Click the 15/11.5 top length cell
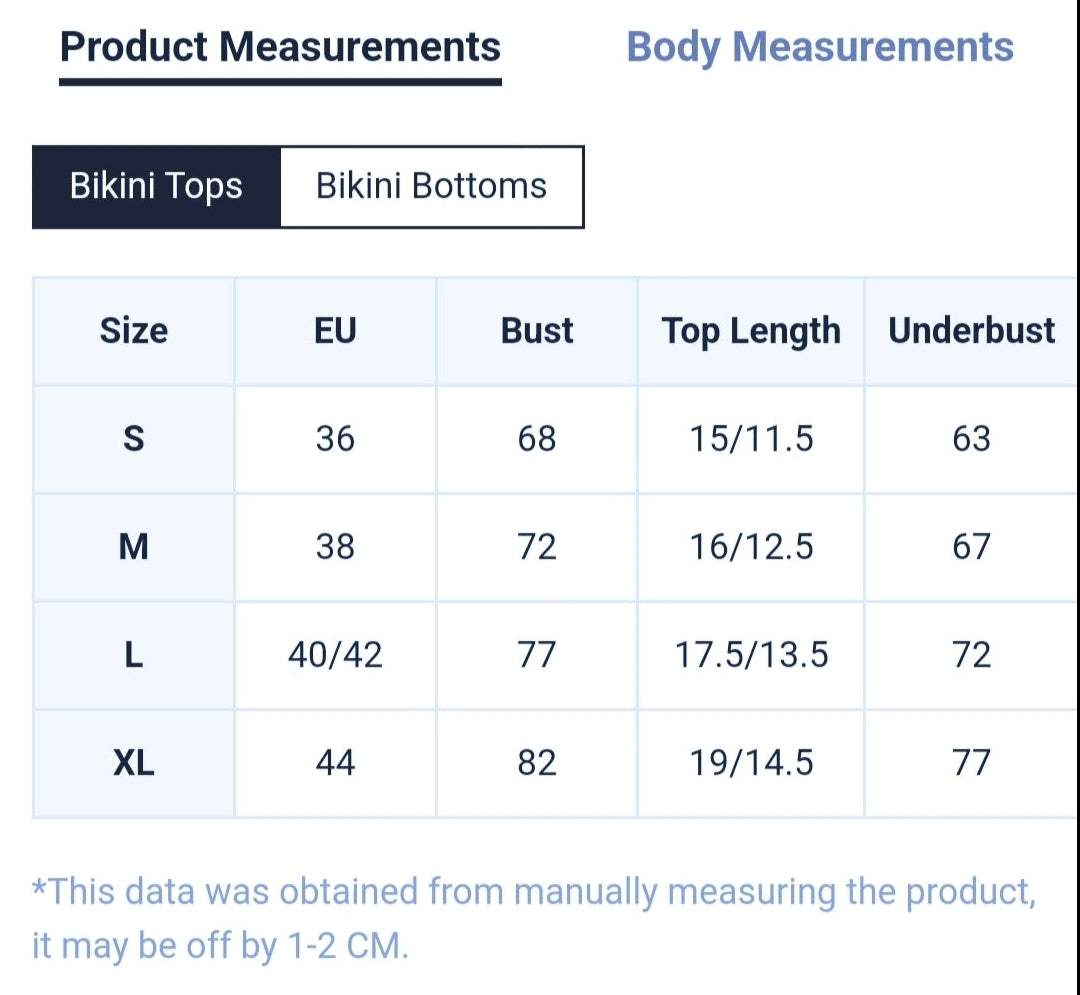This screenshot has width=1080, height=995. click(751, 439)
